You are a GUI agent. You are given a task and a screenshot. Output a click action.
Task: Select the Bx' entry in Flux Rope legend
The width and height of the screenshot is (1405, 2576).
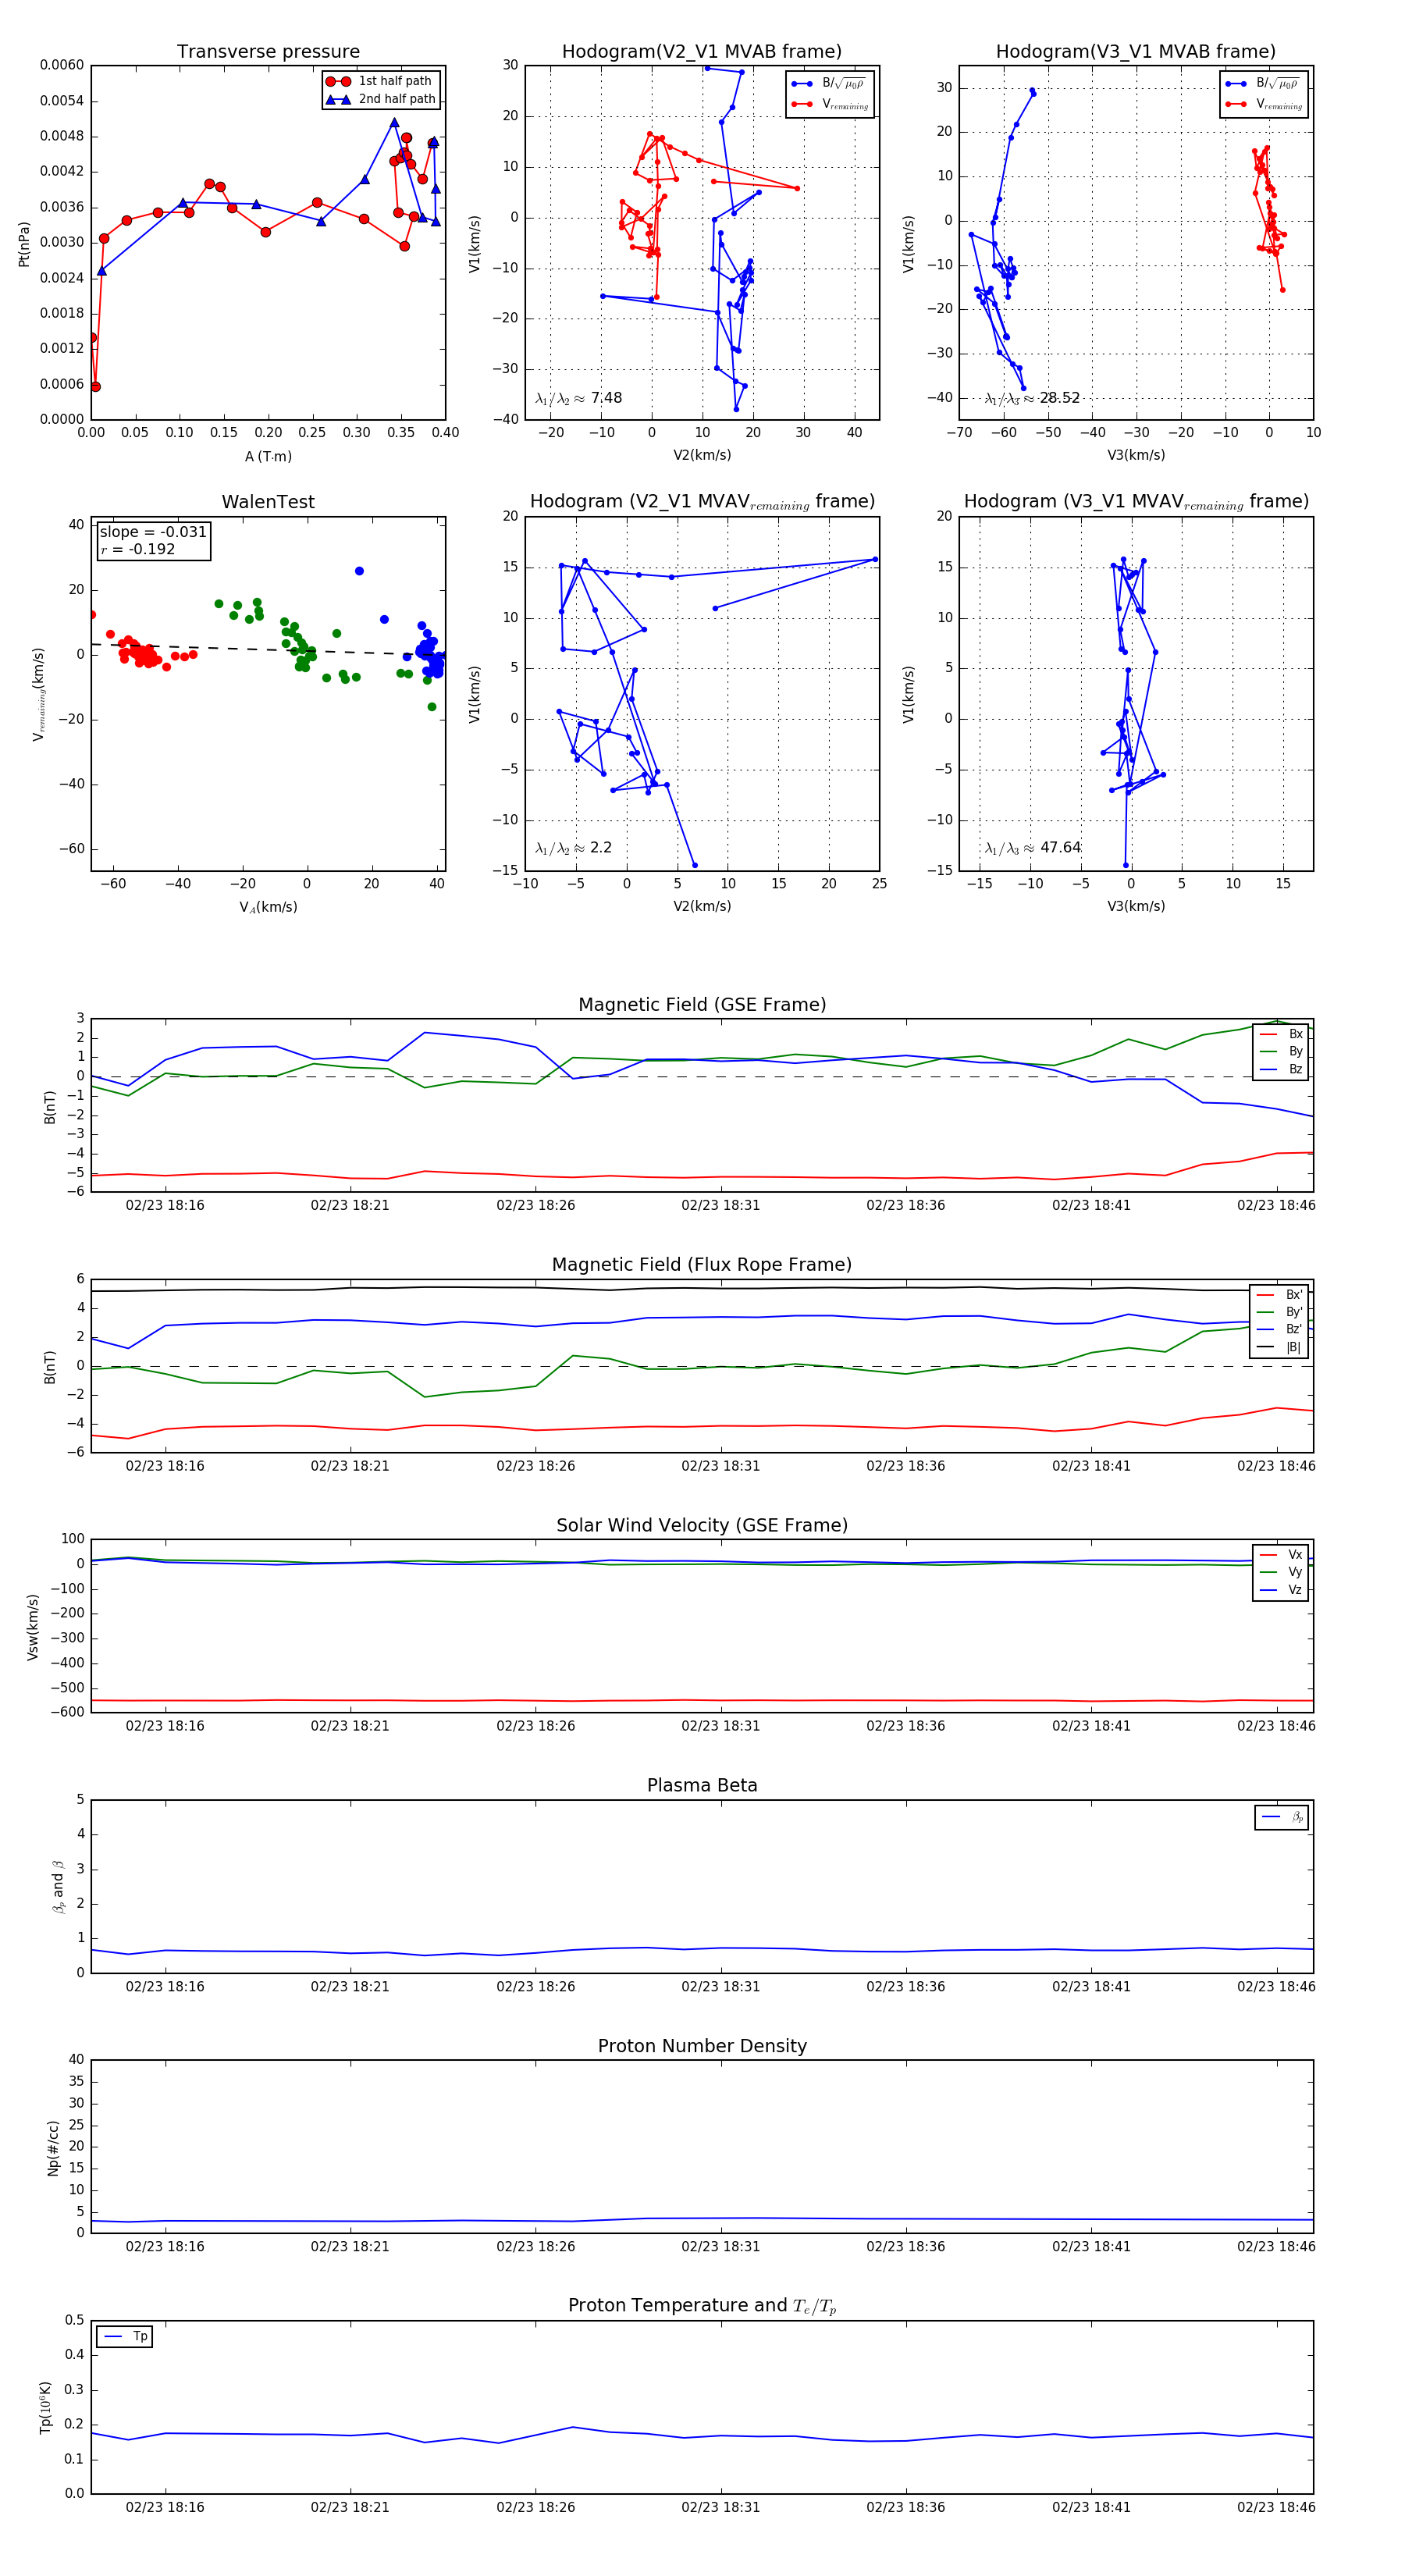pyautogui.click(x=1280, y=1295)
